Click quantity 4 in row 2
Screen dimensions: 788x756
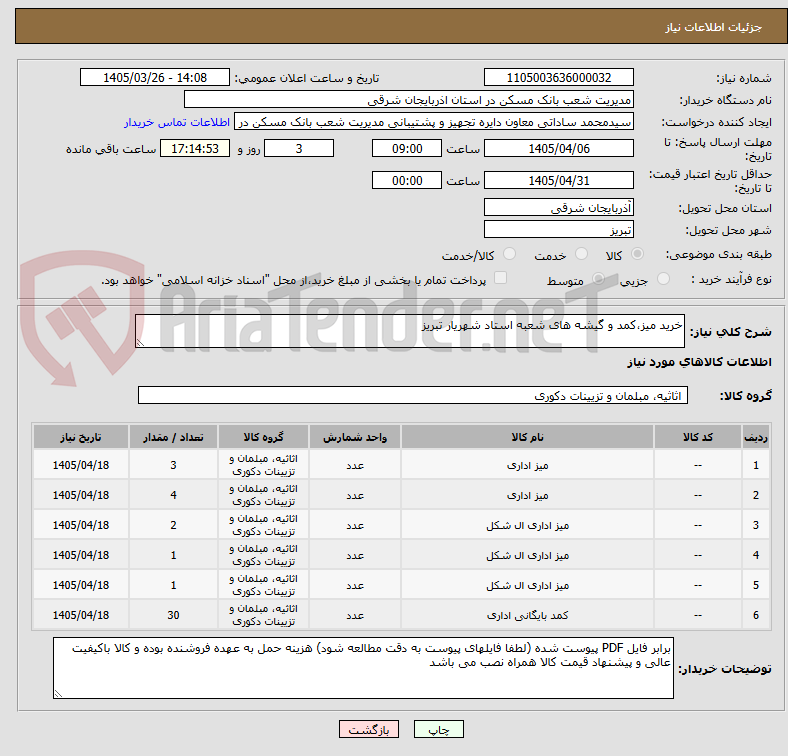[x=173, y=495]
